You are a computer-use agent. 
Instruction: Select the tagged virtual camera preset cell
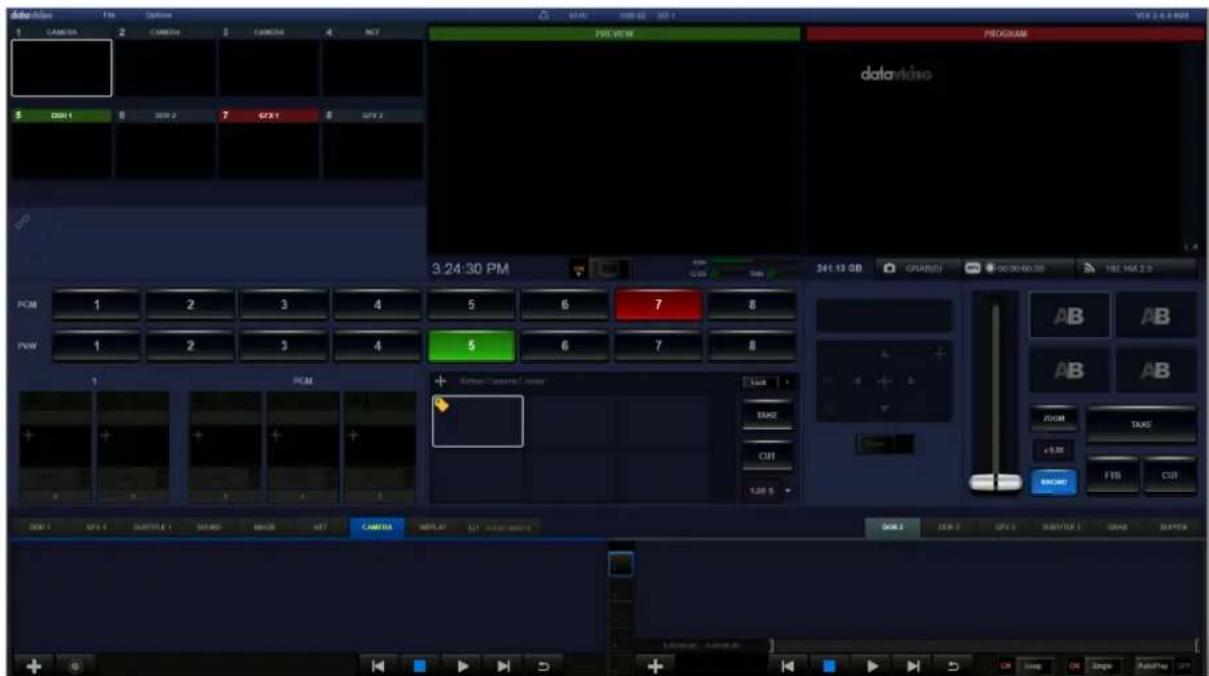(x=477, y=420)
